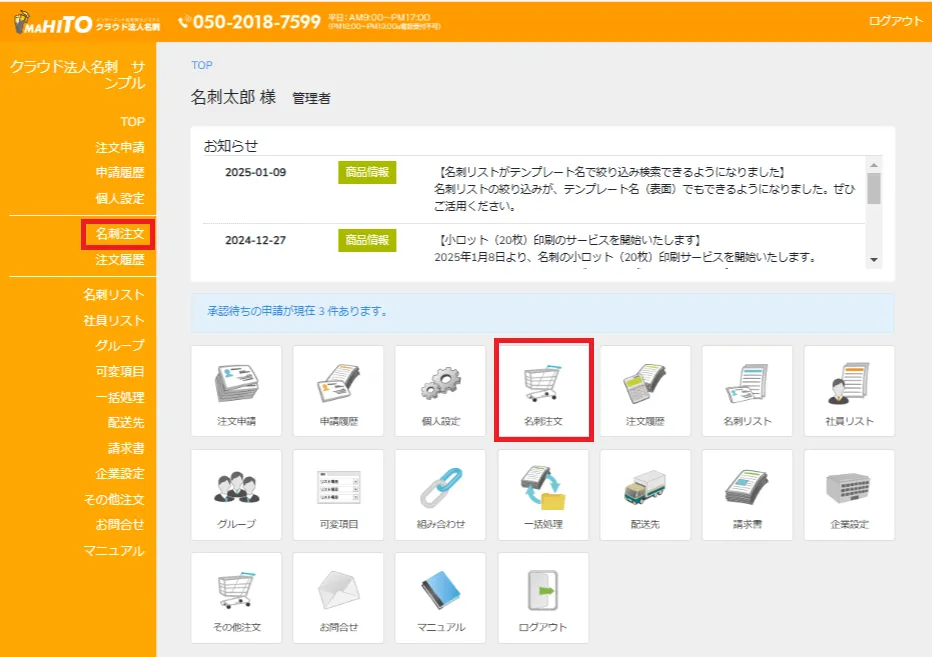932x657 pixels.
Task: Open the 名刺リスト business card list icon
Action: 746,390
